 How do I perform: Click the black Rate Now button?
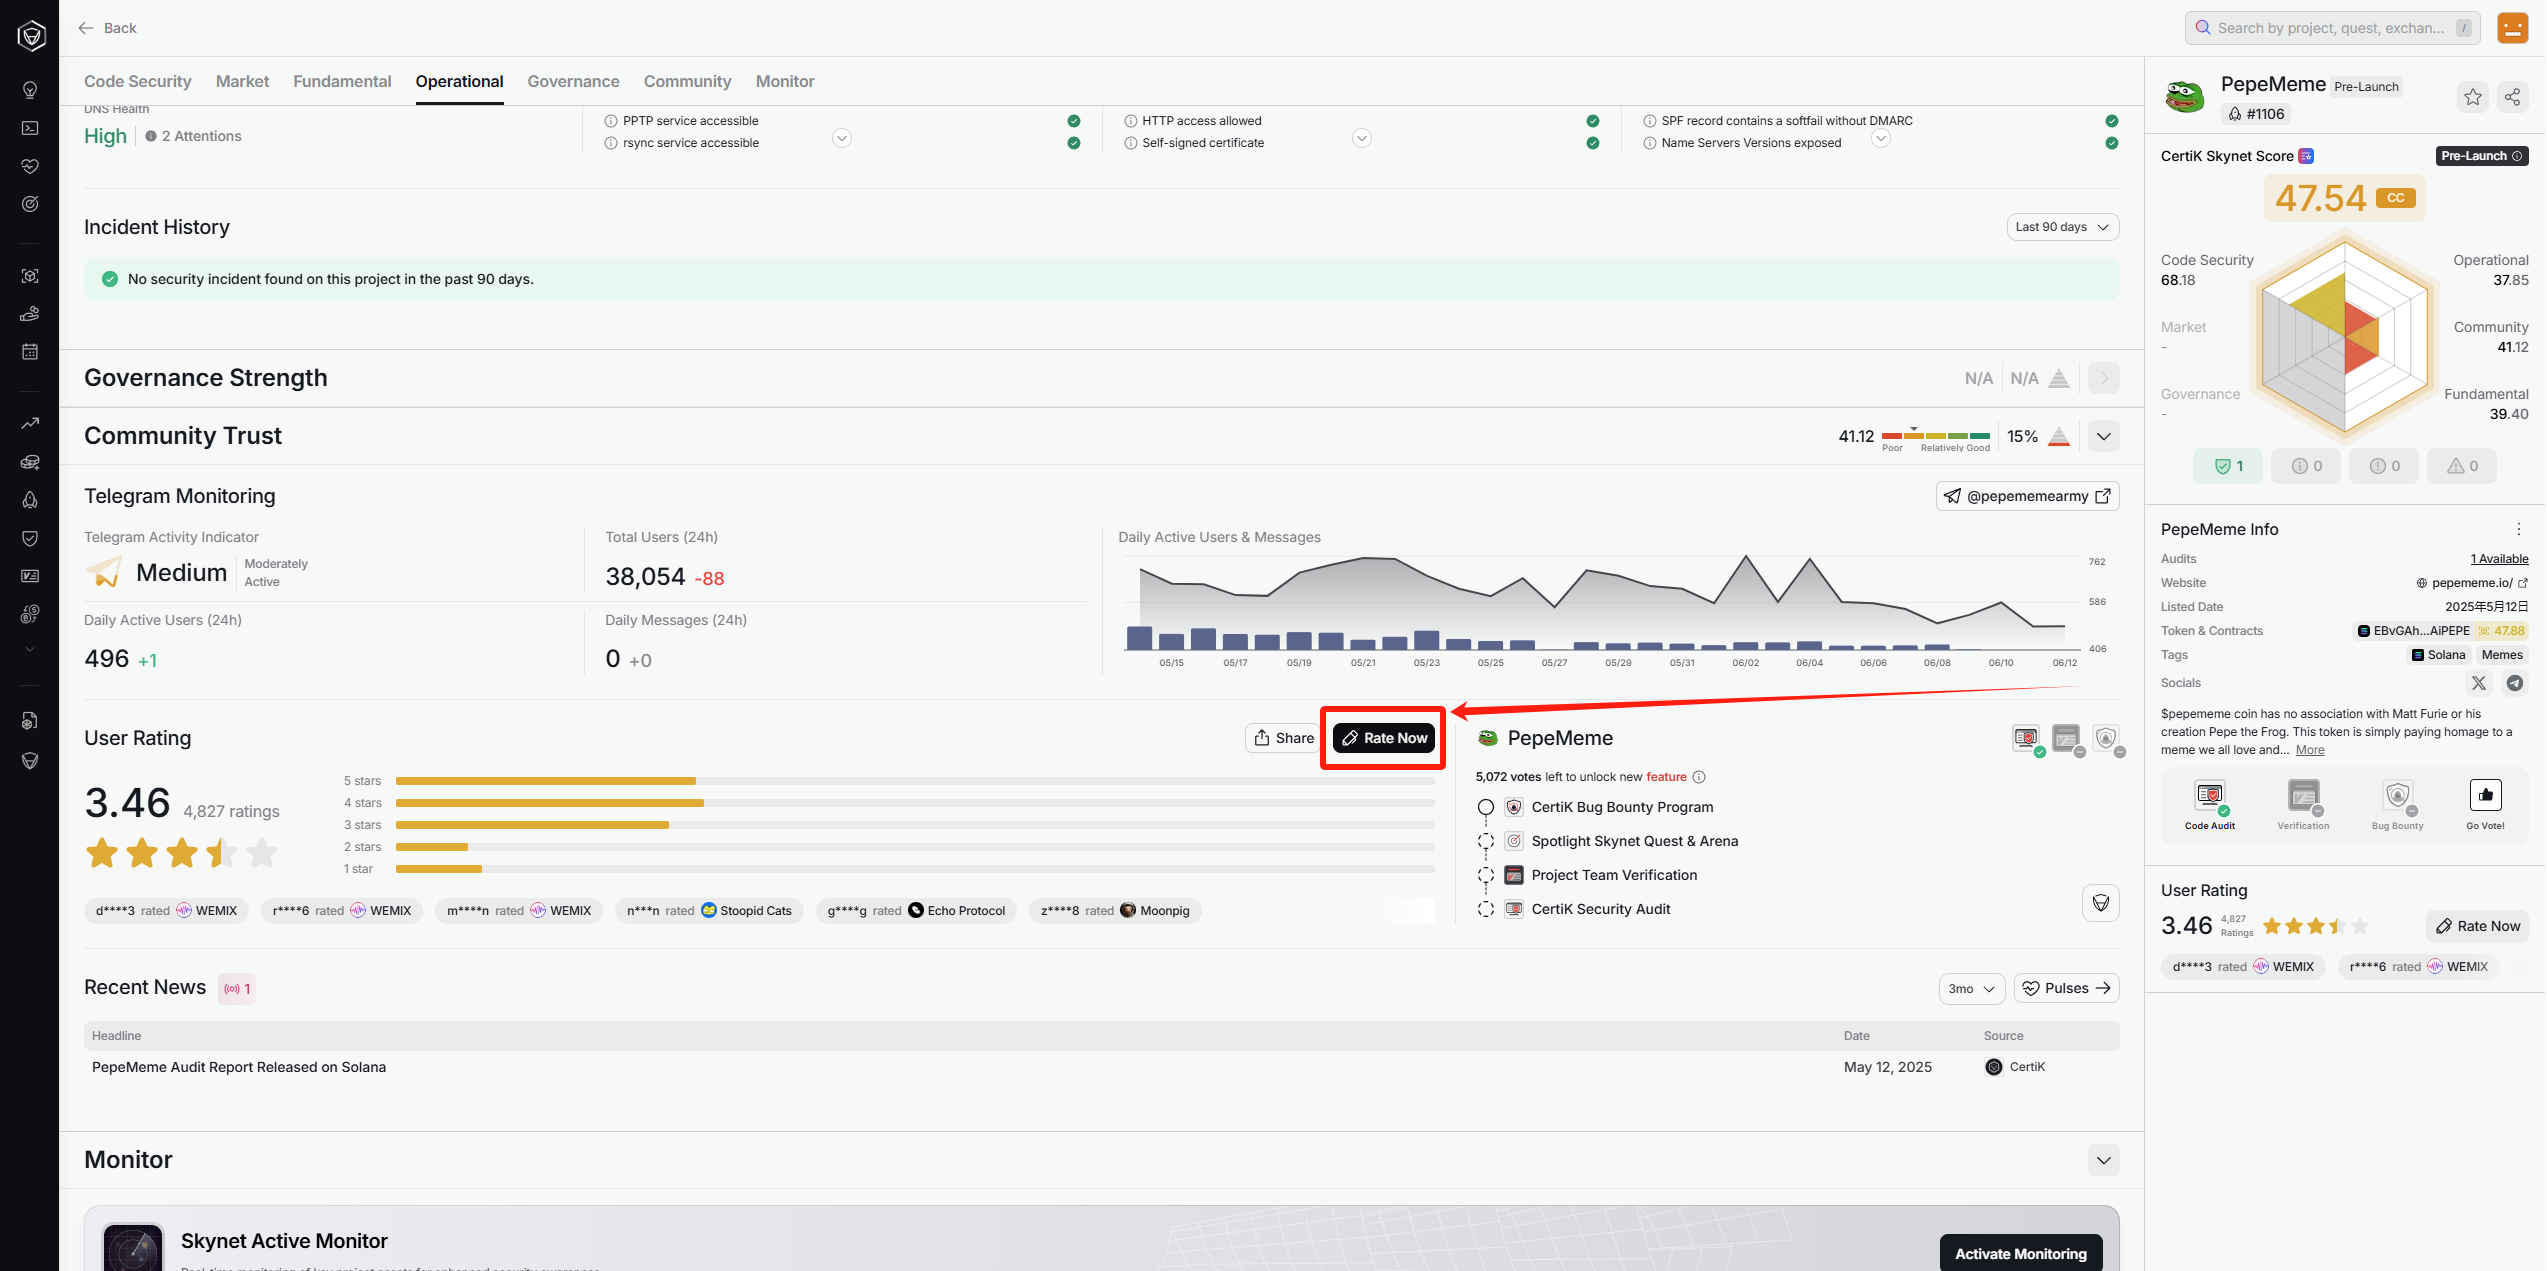(x=1384, y=738)
